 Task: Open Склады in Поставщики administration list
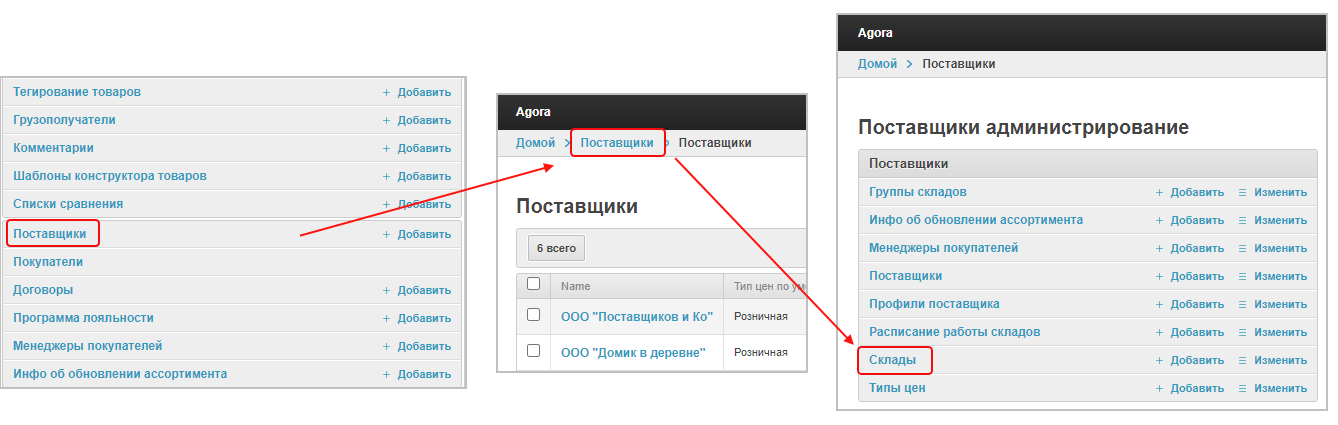893,360
